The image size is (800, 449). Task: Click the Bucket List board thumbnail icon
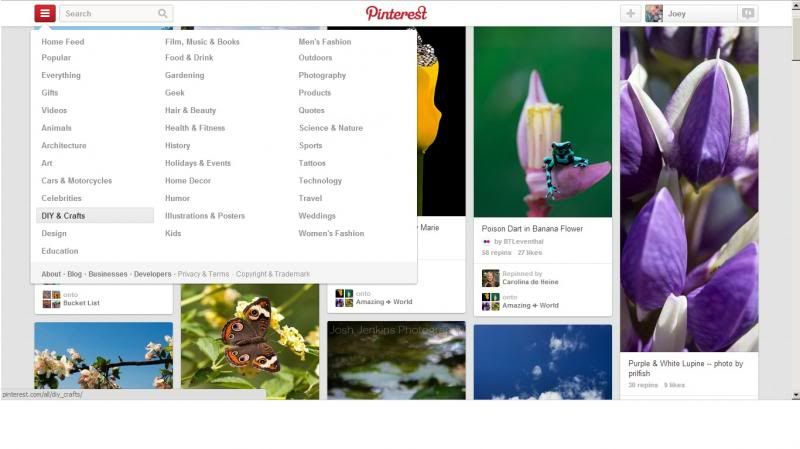pos(52,299)
